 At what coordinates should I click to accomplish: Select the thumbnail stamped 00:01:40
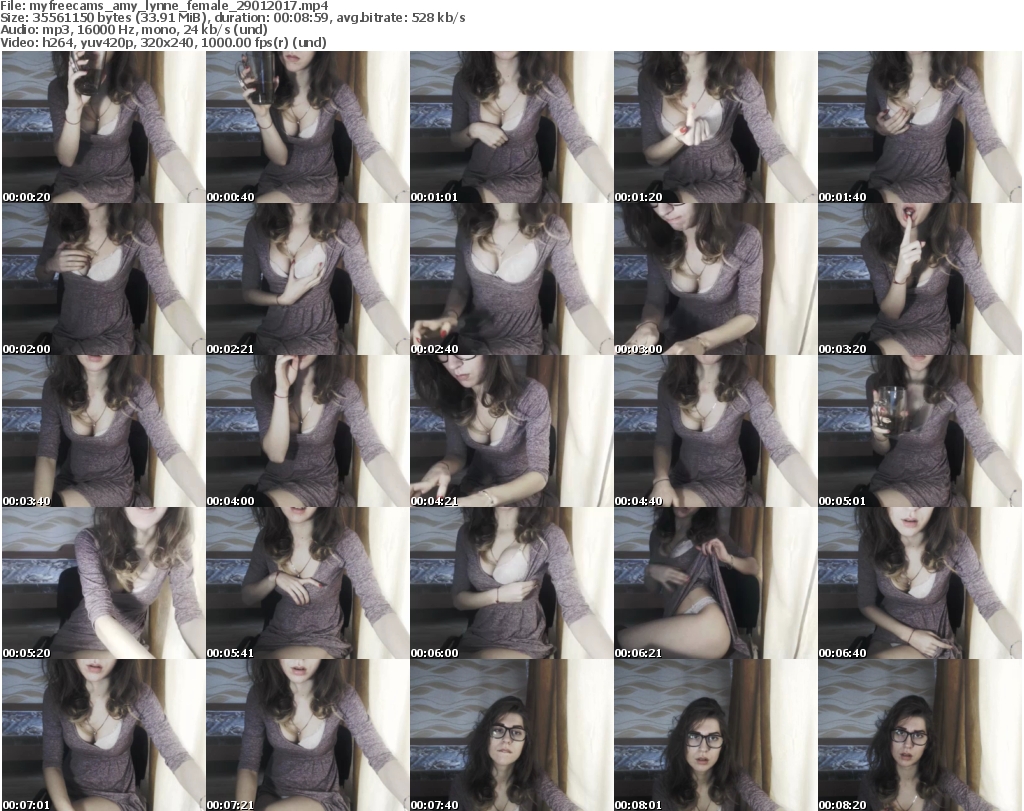[x=920, y=127]
